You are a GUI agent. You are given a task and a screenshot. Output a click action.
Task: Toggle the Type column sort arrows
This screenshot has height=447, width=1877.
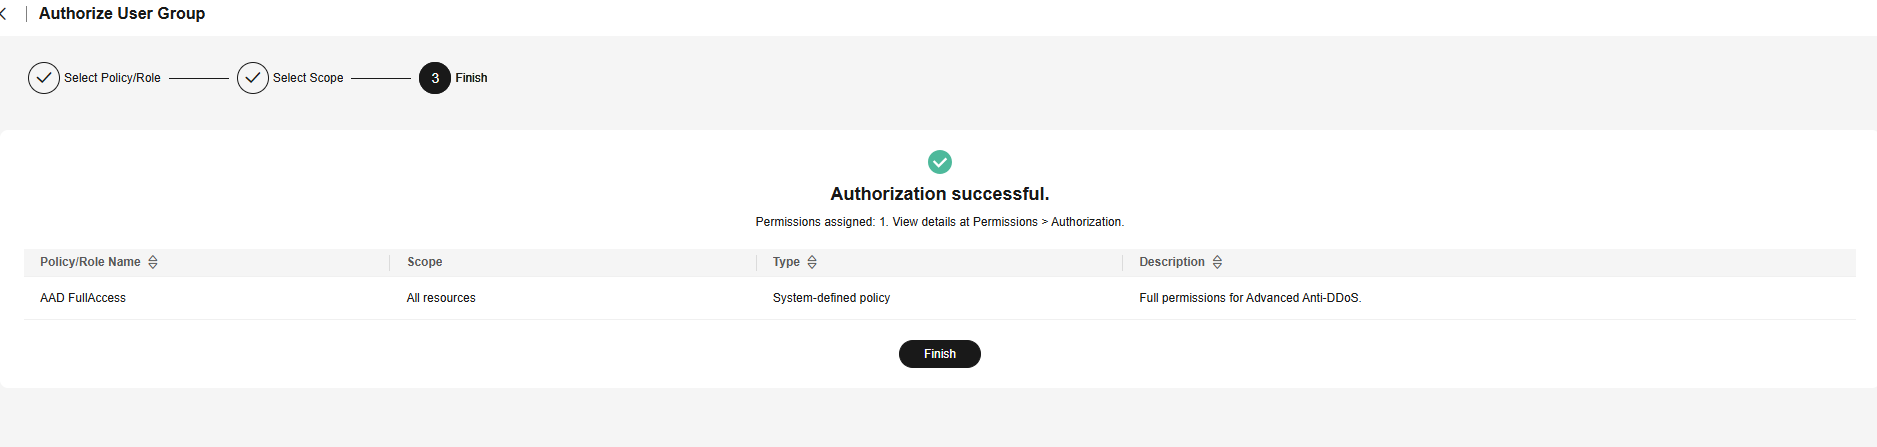[812, 262]
